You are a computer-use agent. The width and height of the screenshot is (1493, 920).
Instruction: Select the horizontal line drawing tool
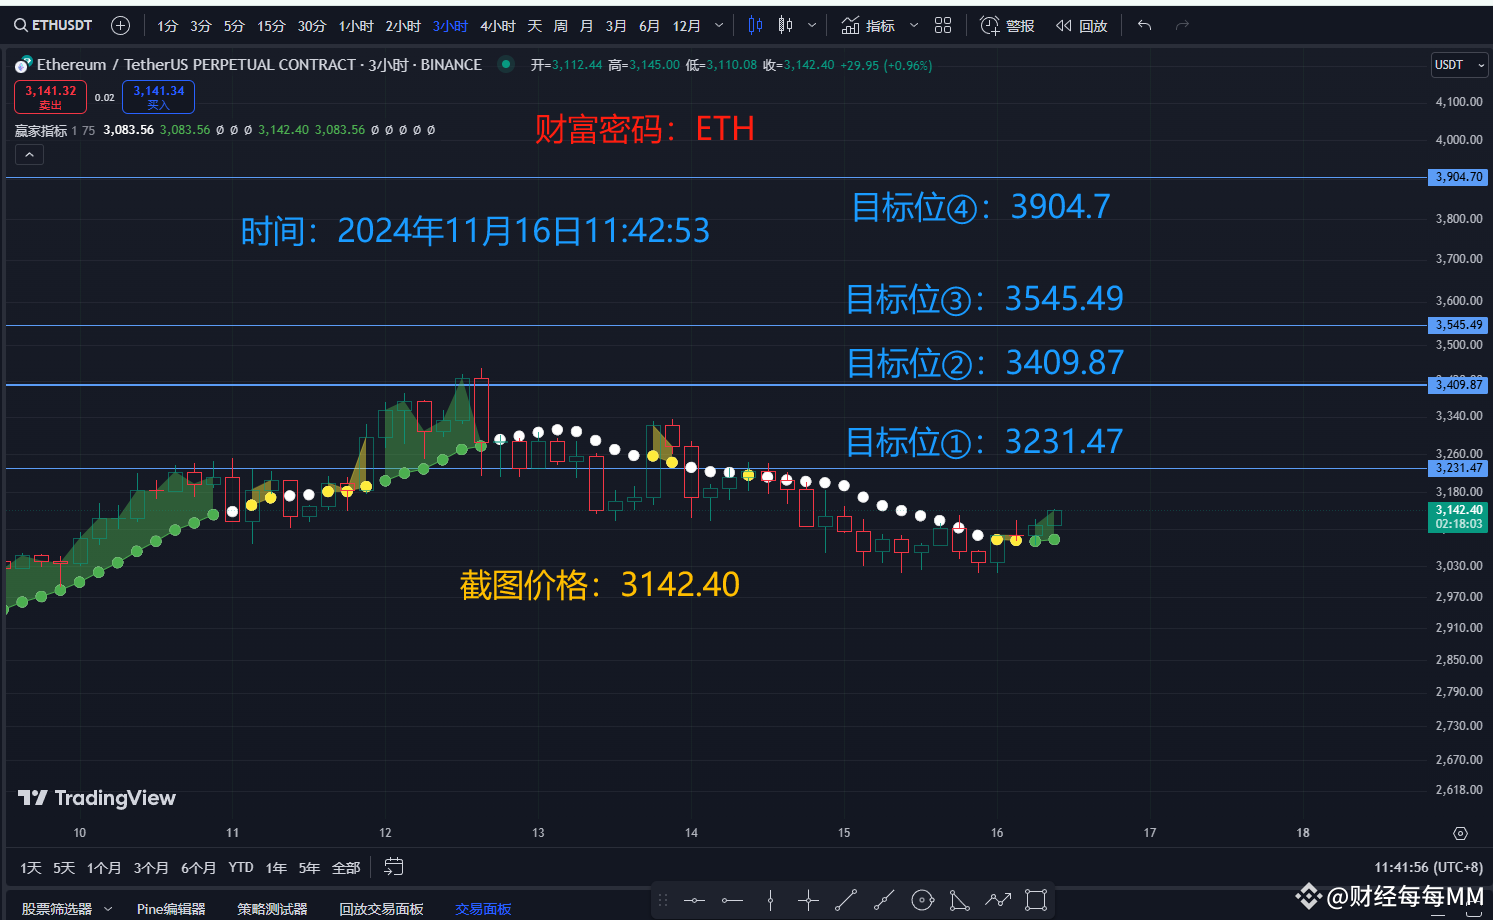click(x=694, y=900)
